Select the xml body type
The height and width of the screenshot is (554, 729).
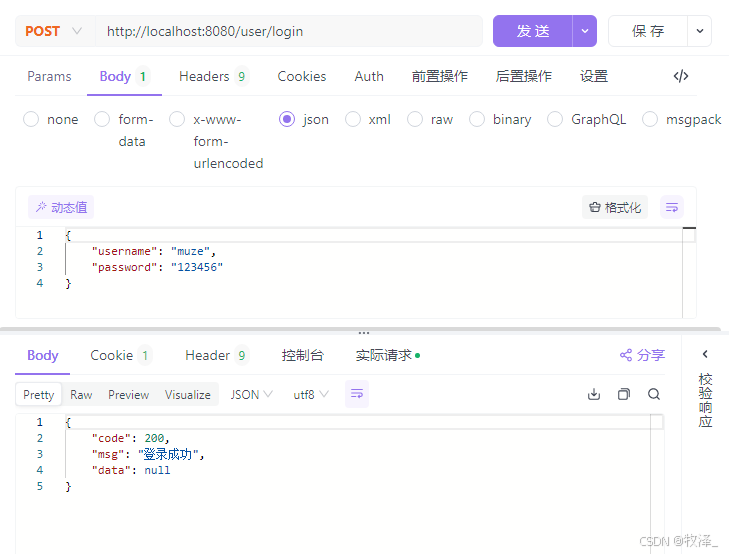(368, 119)
